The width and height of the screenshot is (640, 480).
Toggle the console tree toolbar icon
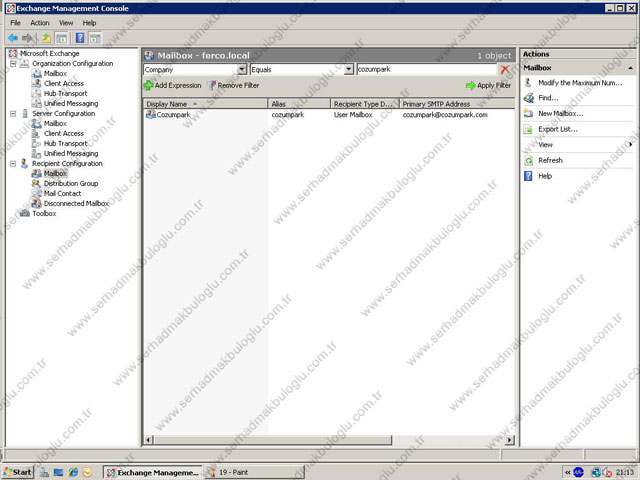point(62,38)
